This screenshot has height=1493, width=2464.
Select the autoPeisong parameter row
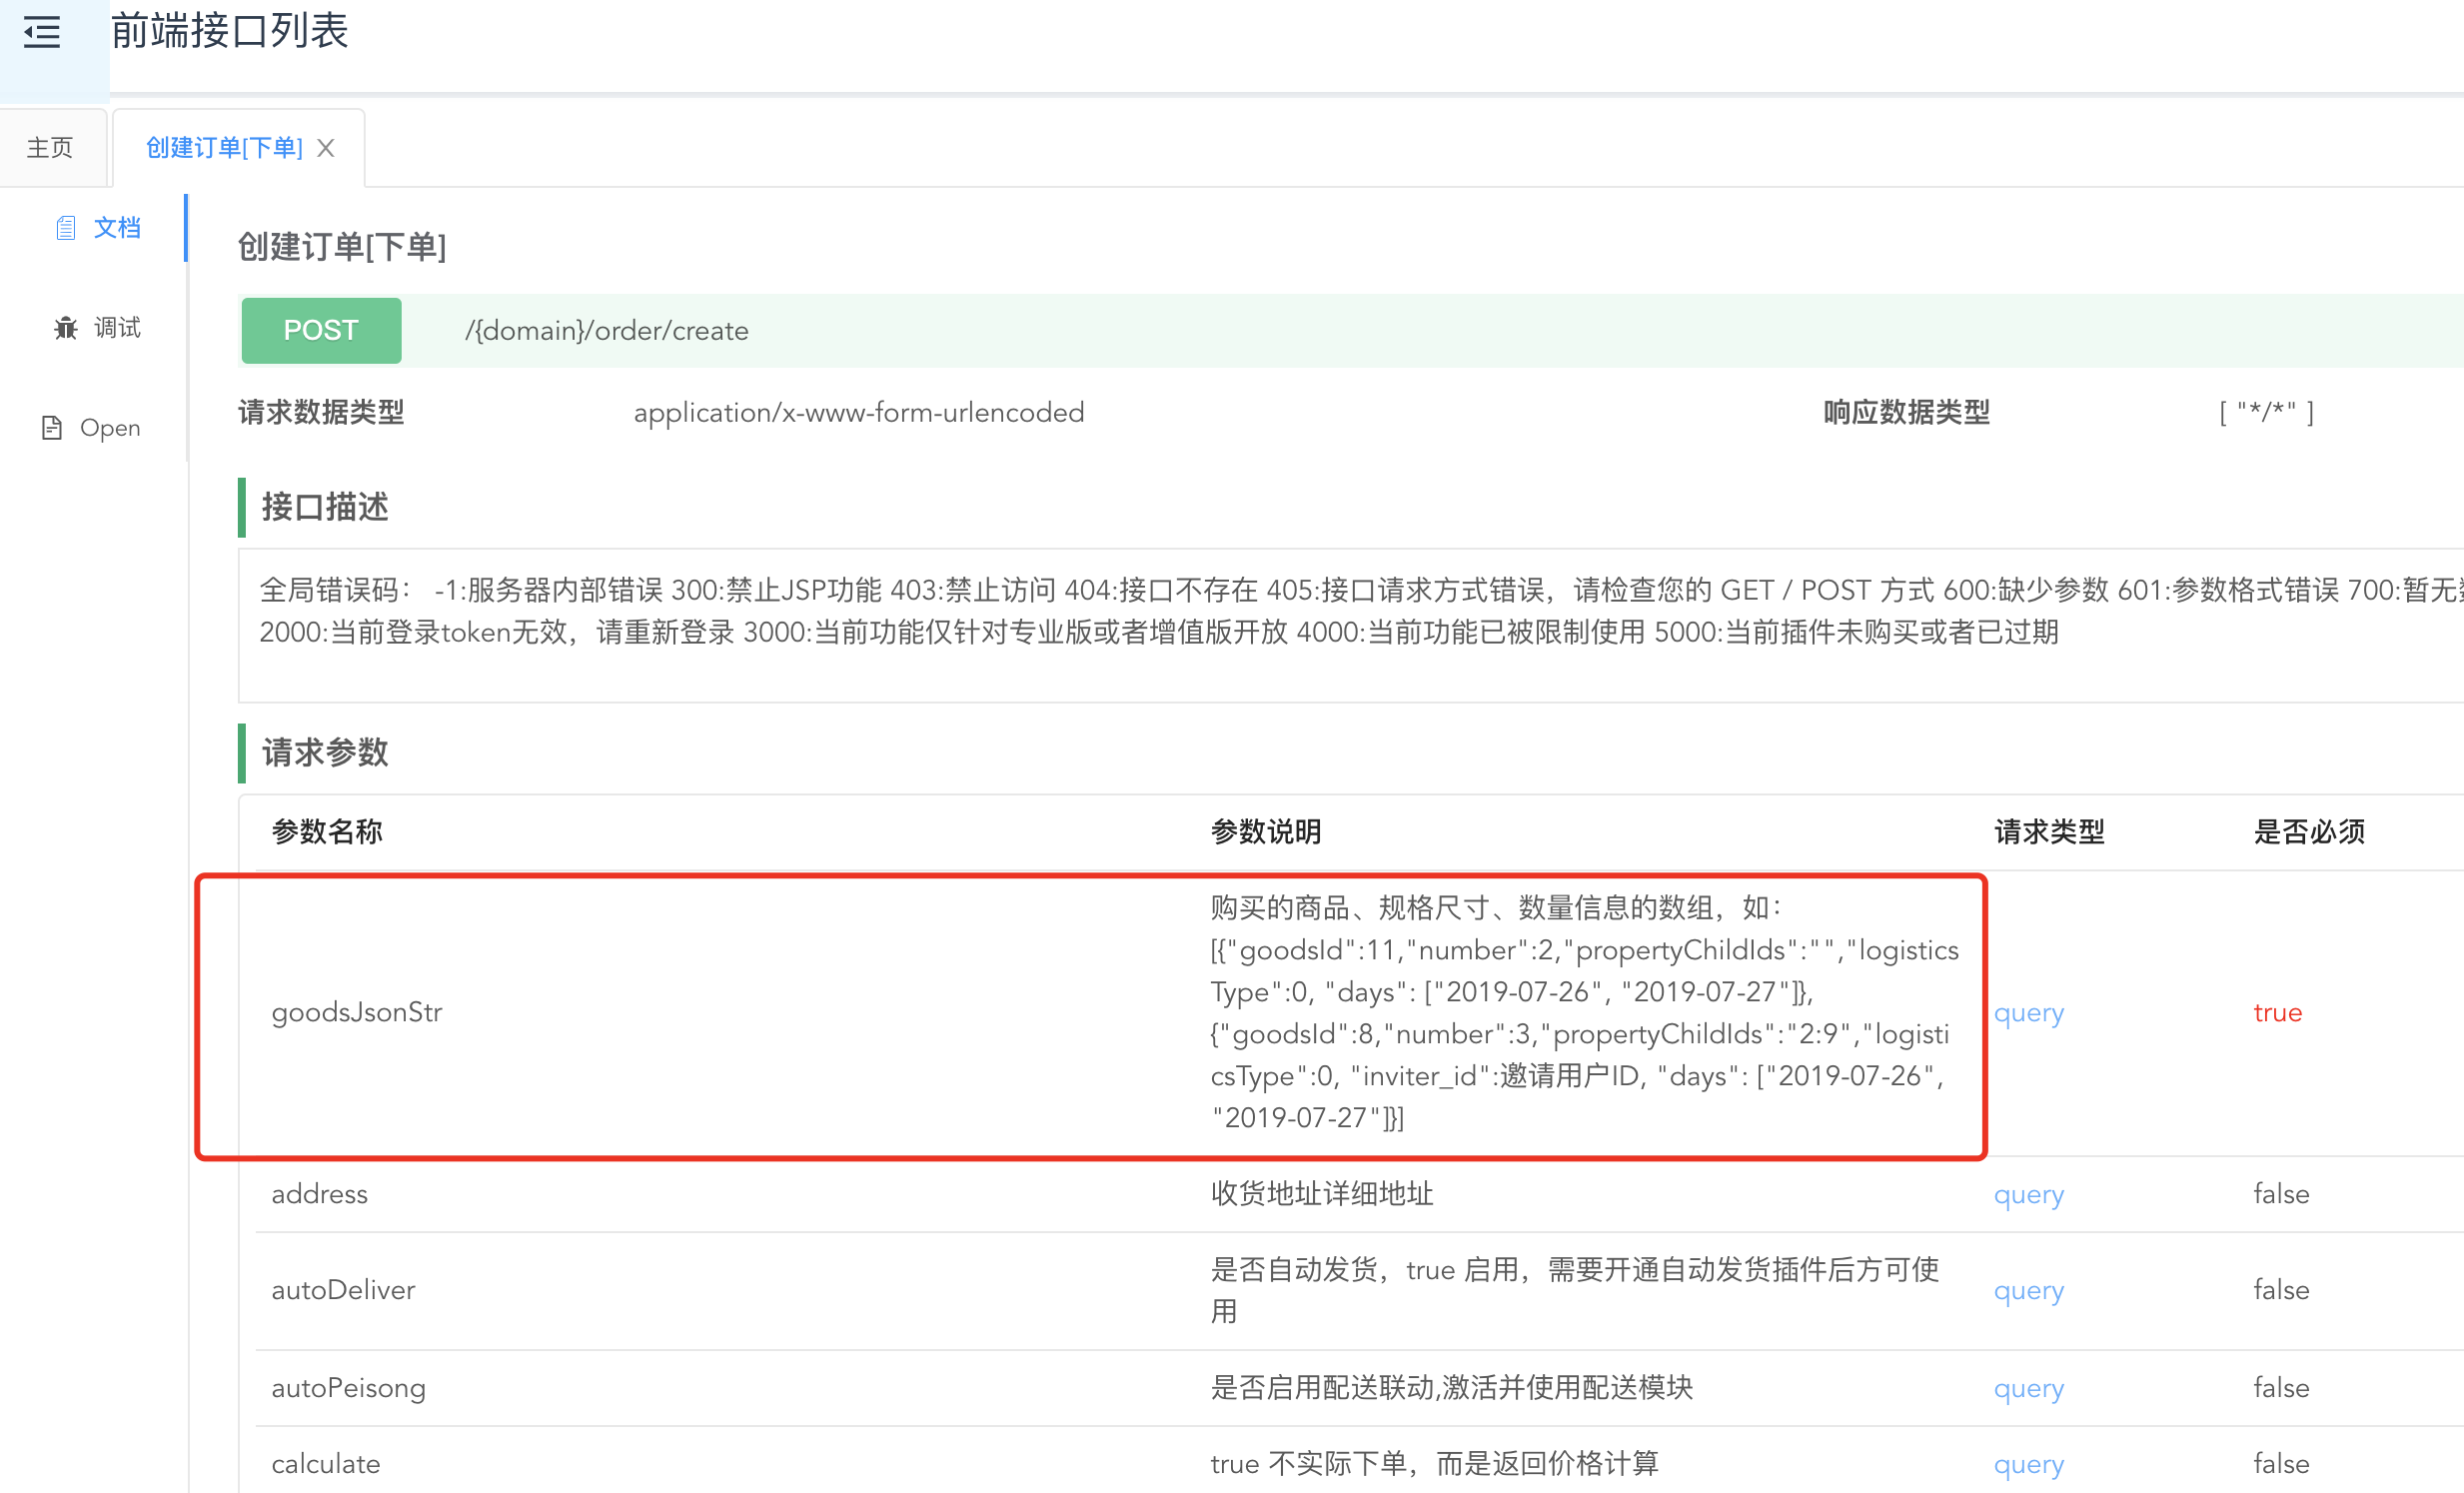(x=348, y=1388)
